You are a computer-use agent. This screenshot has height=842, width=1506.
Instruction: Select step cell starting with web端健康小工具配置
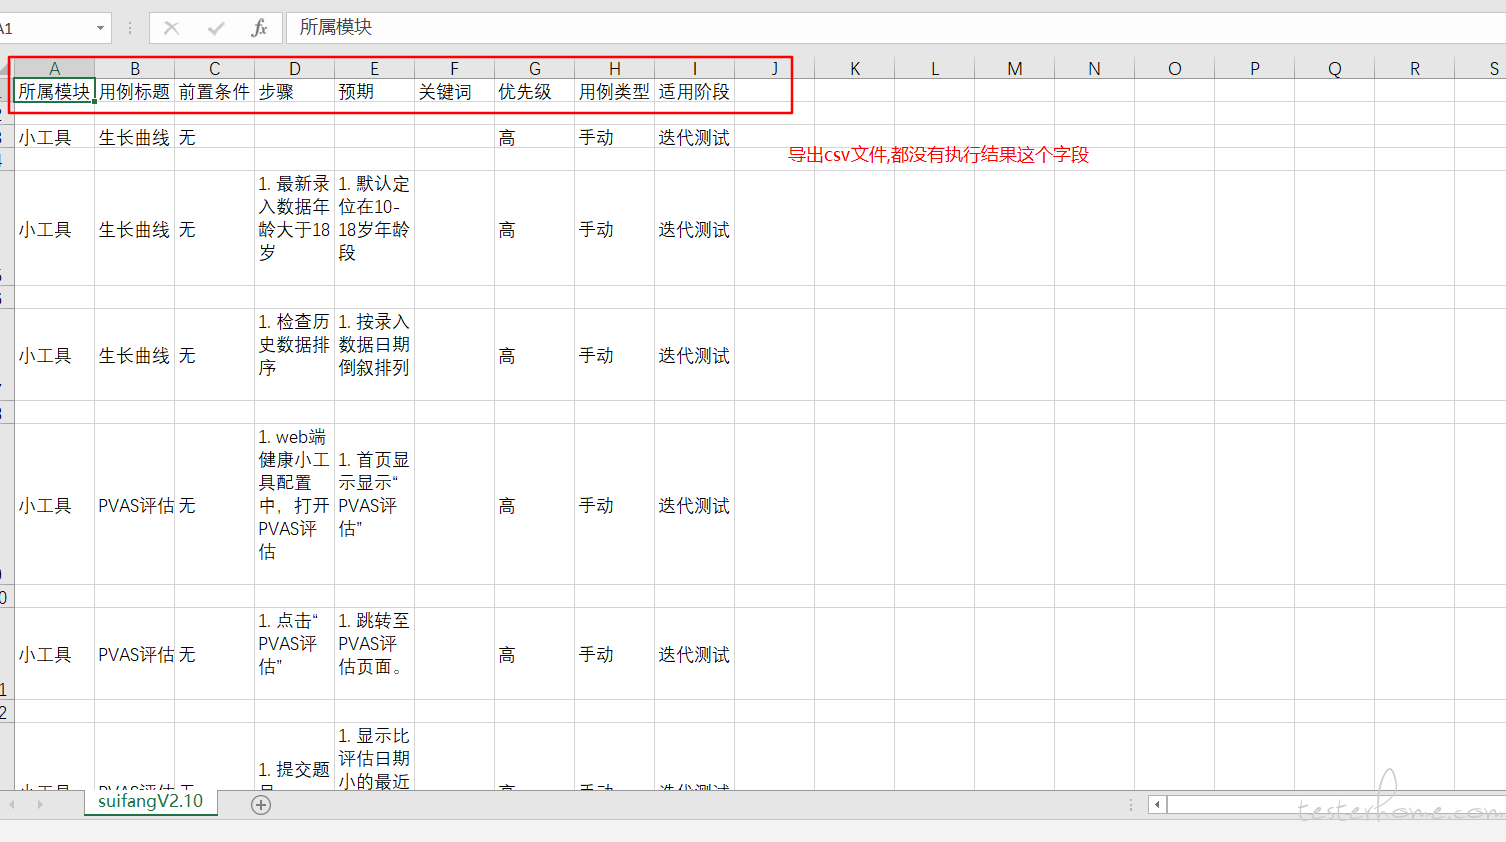point(295,504)
